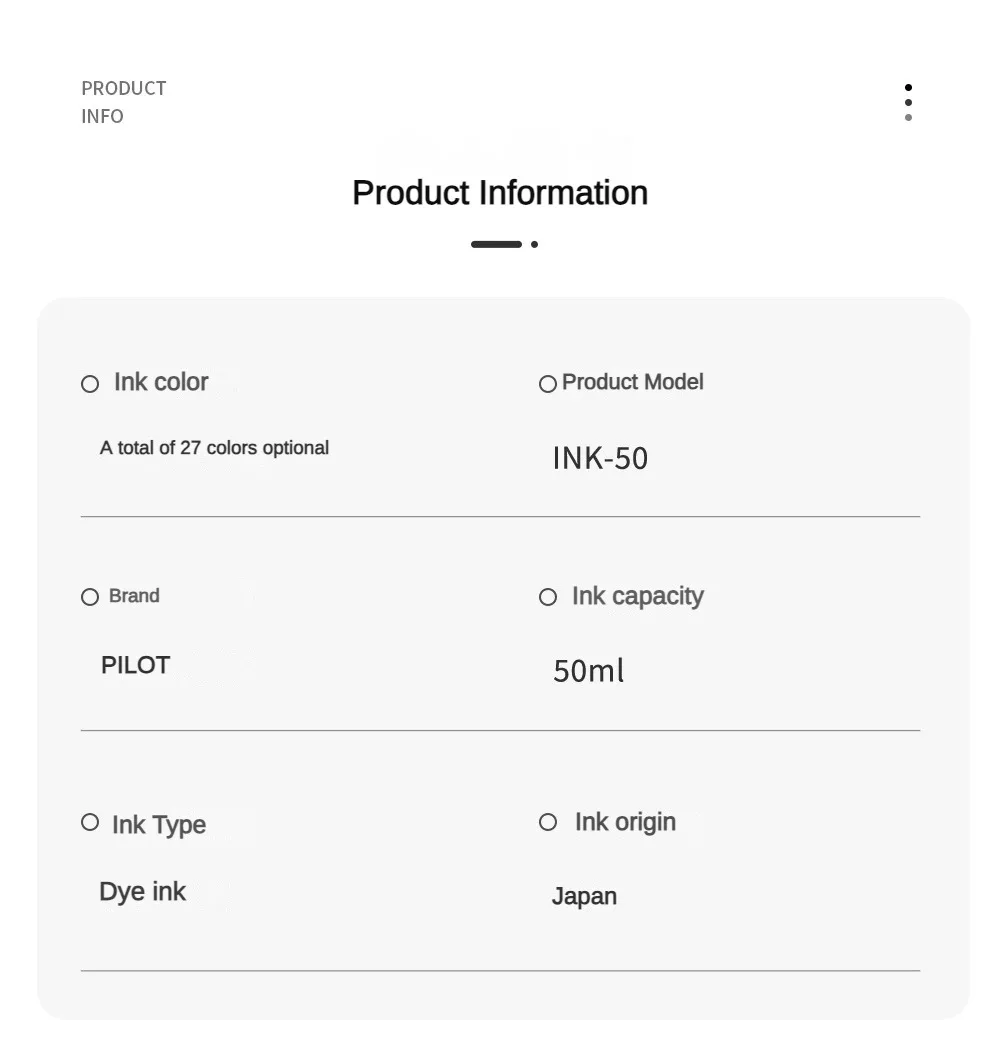Click the Ink capacity circle bullet

pyautogui.click(x=548, y=597)
